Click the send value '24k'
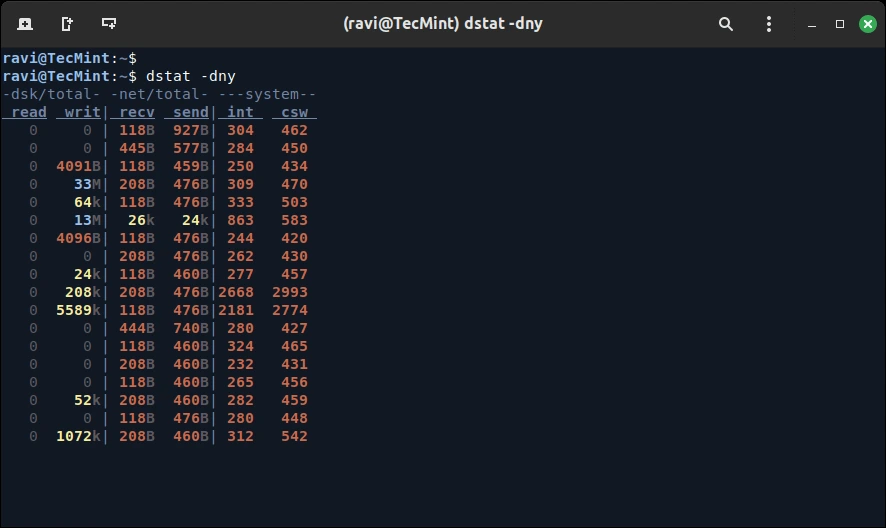Screen dimensions: 886x528 [196, 220]
